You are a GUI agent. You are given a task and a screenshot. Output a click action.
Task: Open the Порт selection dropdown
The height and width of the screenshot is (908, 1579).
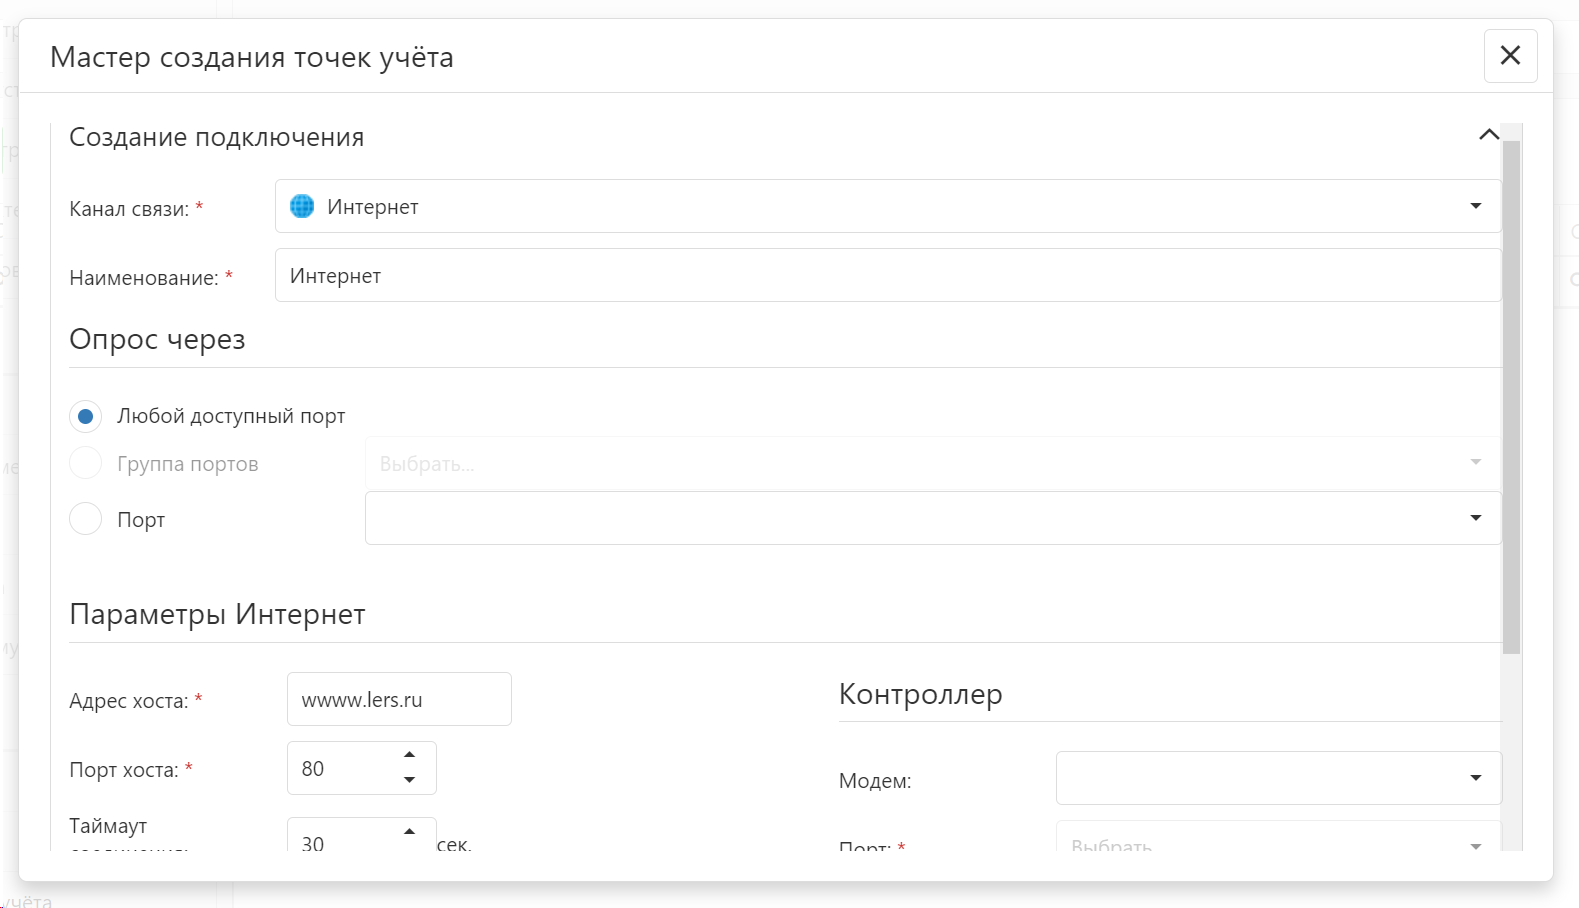coord(1475,518)
